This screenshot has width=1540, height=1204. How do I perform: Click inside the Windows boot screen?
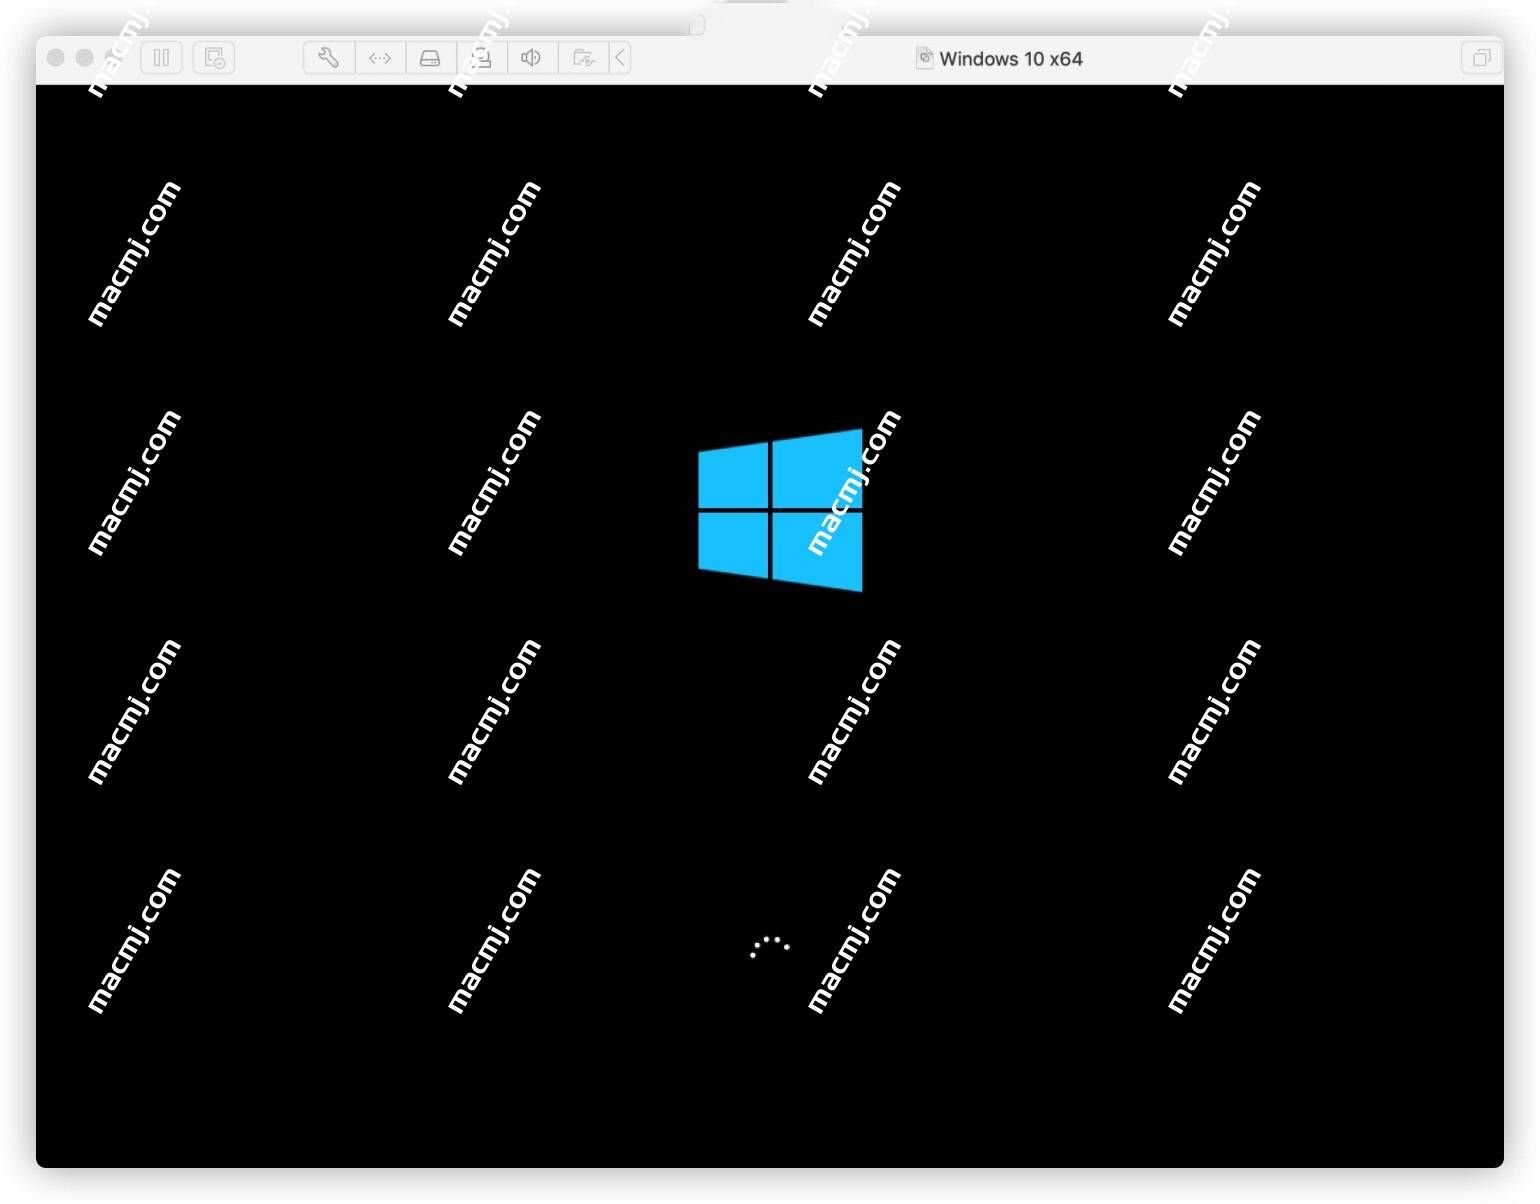coord(770,626)
